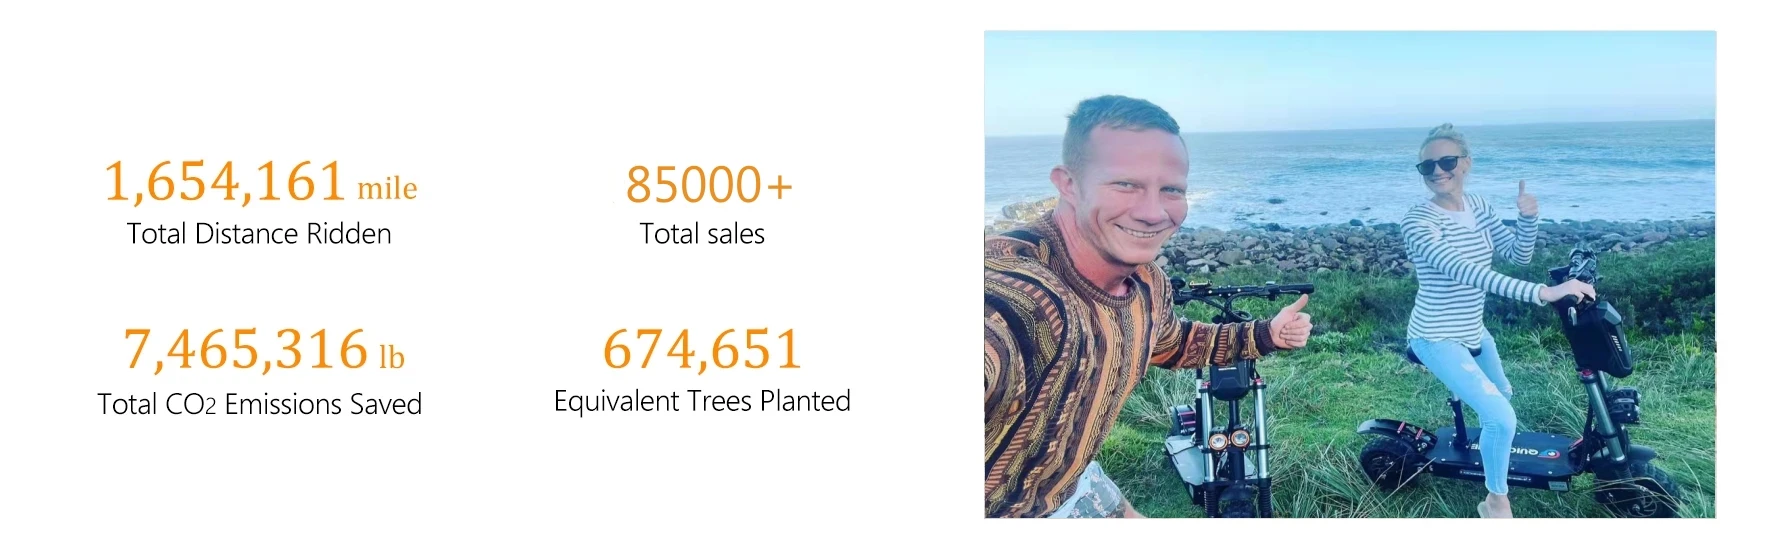Click the Equivalent Trees Planted label
Viewport: 1788px width, 546px height.
[x=702, y=401]
